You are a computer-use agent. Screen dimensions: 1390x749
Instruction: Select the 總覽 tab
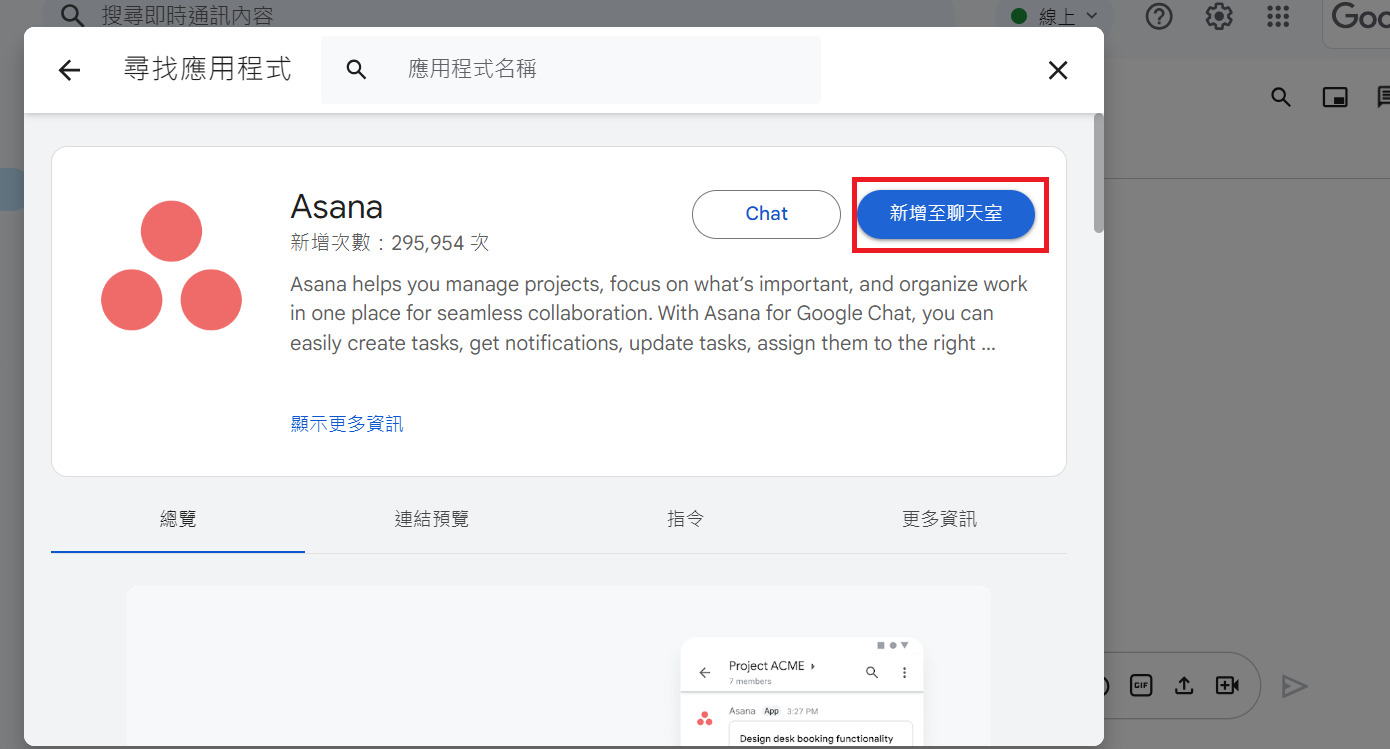tap(178, 519)
